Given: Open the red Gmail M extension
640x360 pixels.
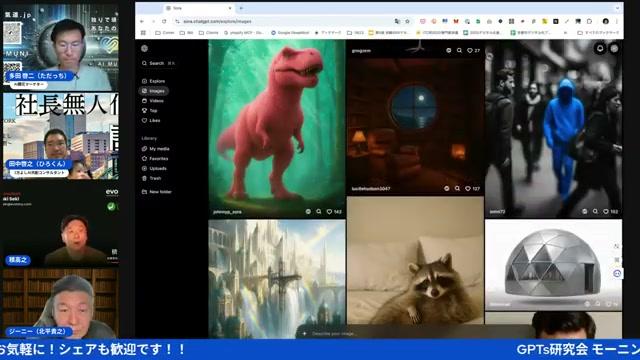Looking at the screenshot, I should coord(456,21).
